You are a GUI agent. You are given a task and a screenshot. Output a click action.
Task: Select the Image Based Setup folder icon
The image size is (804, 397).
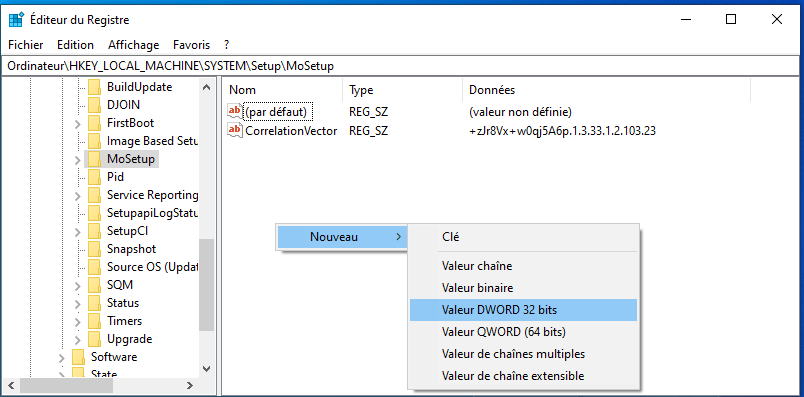(94, 141)
